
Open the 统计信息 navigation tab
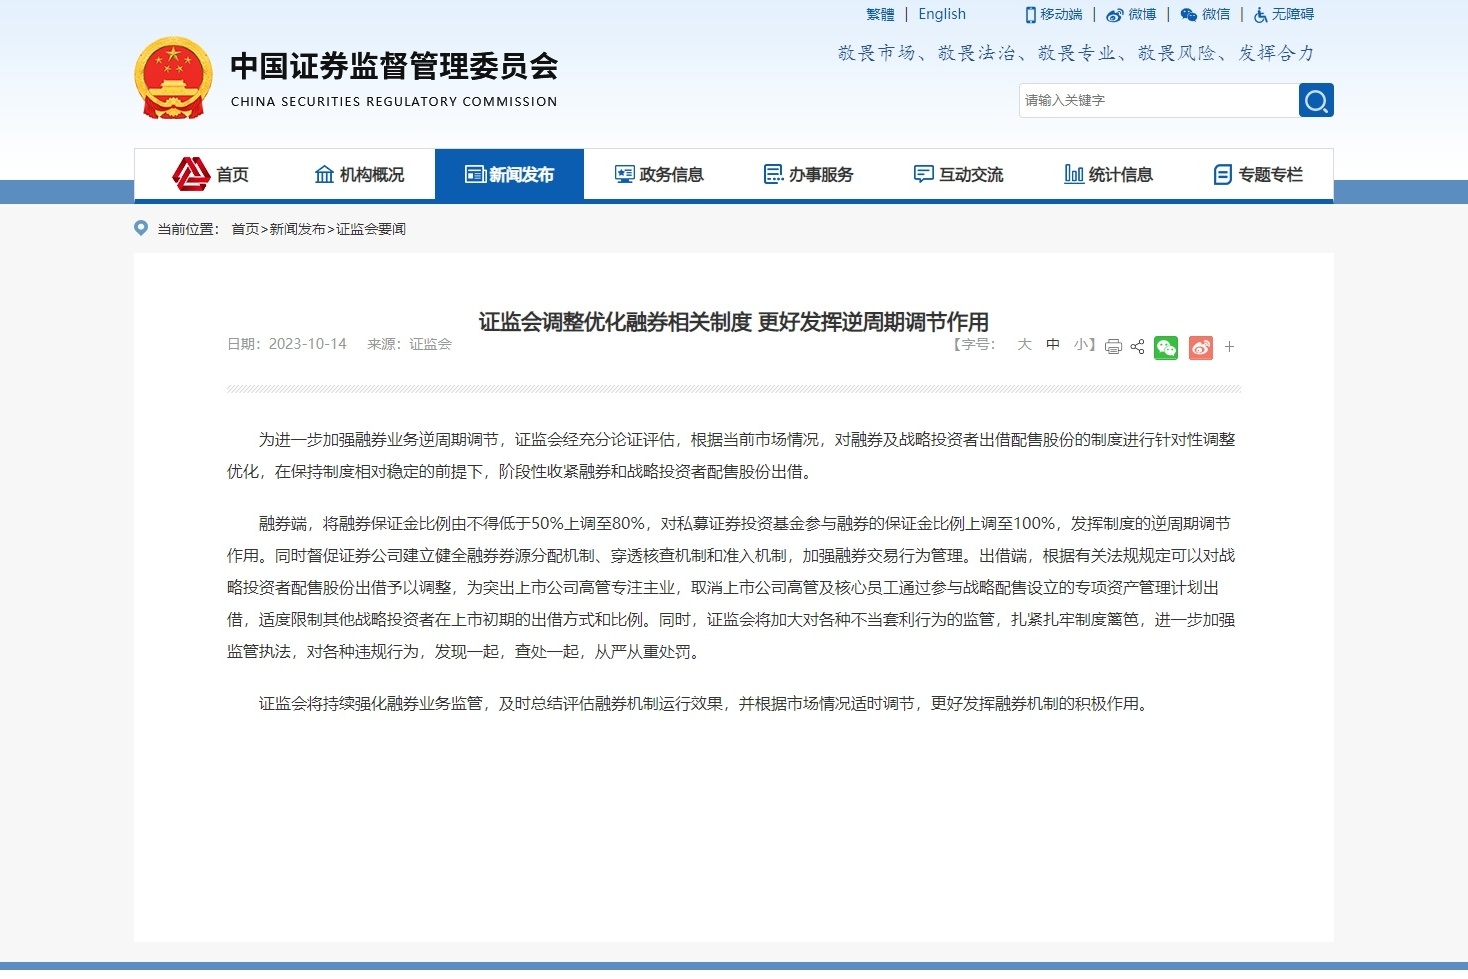[x=1108, y=175]
